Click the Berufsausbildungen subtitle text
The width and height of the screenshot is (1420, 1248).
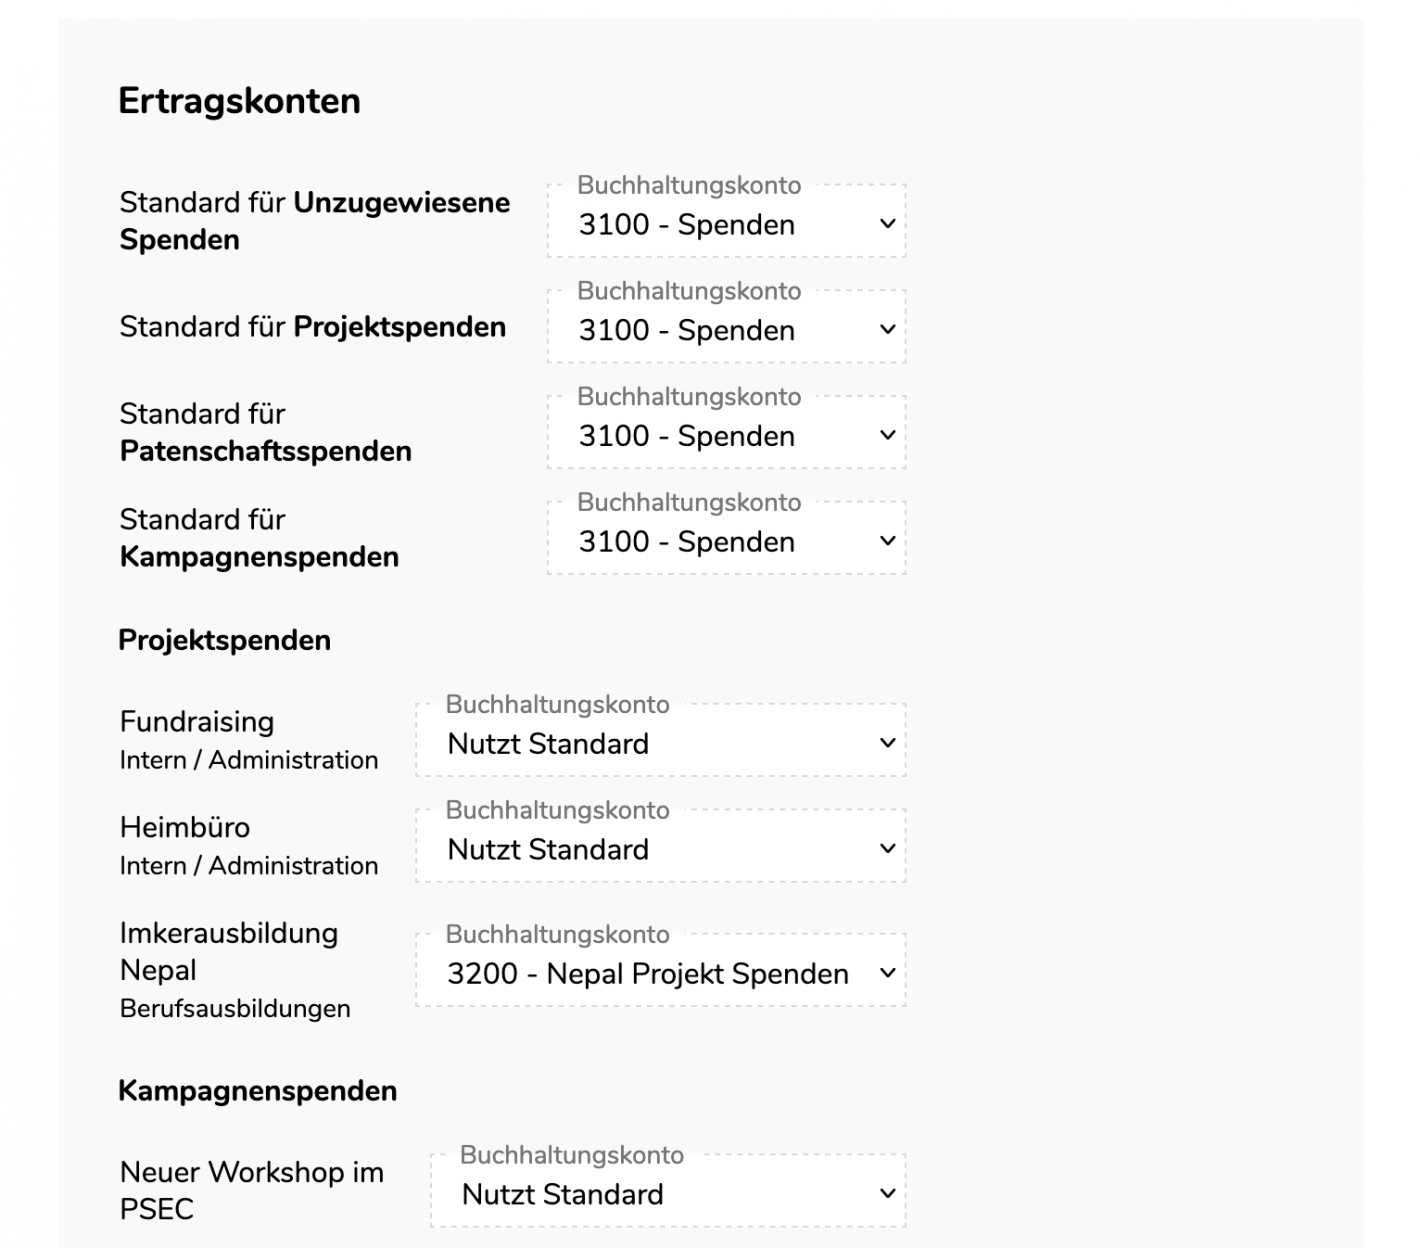234,1009
